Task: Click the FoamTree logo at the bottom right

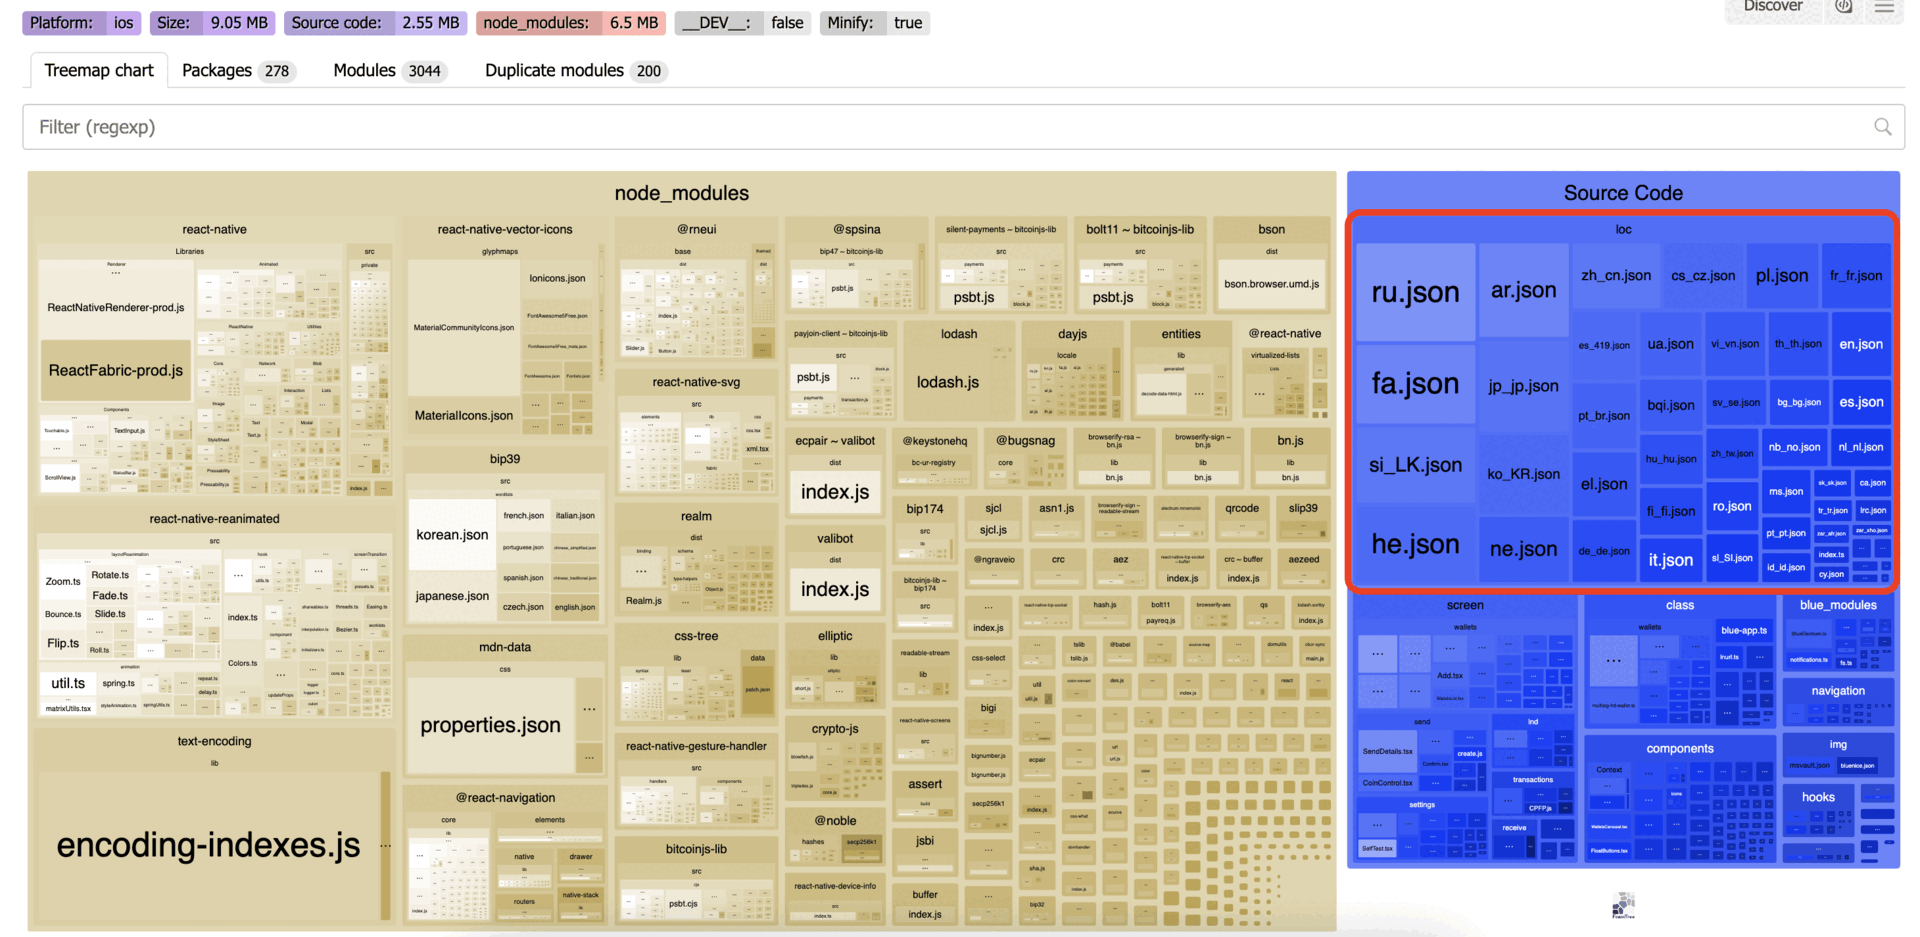Action: click(x=1622, y=906)
